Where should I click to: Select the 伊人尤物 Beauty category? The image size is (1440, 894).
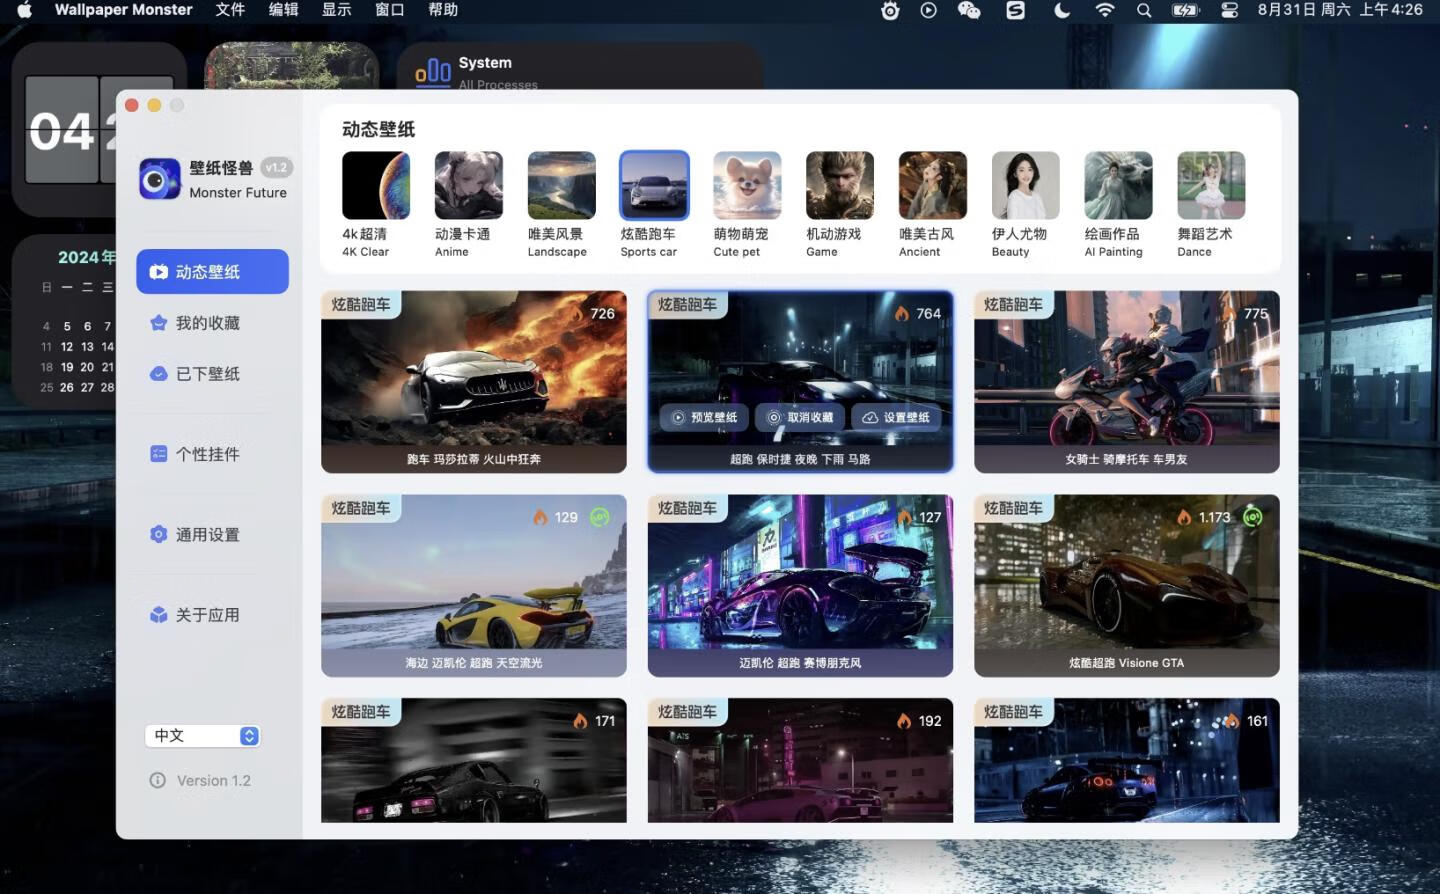click(x=1026, y=185)
